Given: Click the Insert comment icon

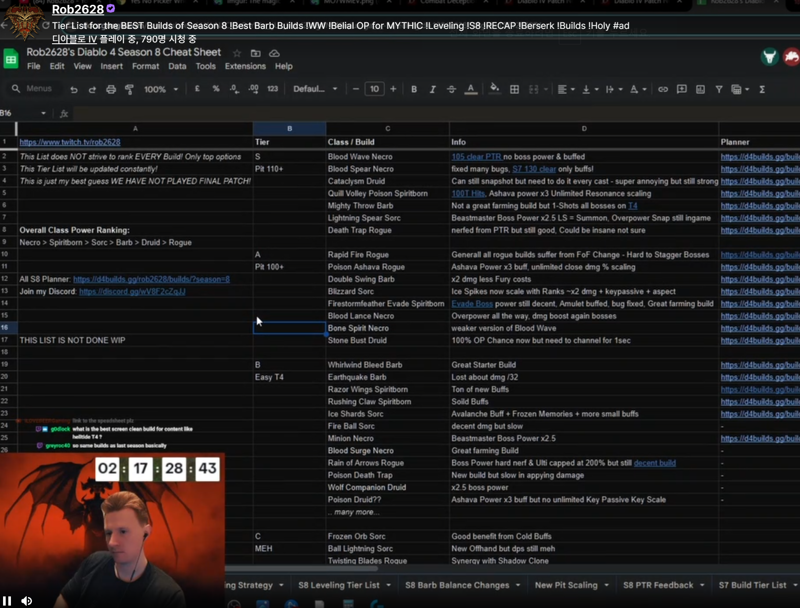Looking at the screenshot, I should 682,89.
